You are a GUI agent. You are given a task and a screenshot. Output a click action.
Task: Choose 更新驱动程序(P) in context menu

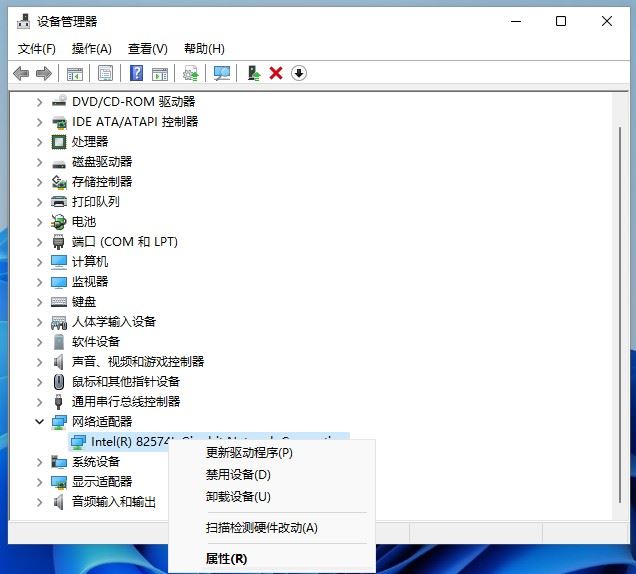tap(249, 452)
